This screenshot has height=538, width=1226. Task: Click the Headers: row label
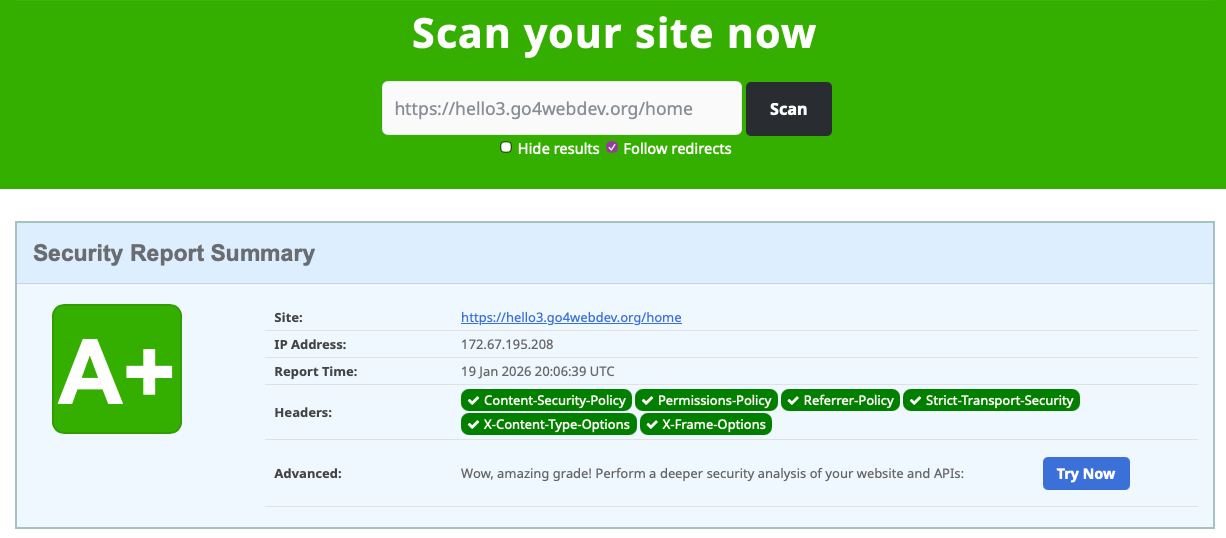(x=303, y=412)
